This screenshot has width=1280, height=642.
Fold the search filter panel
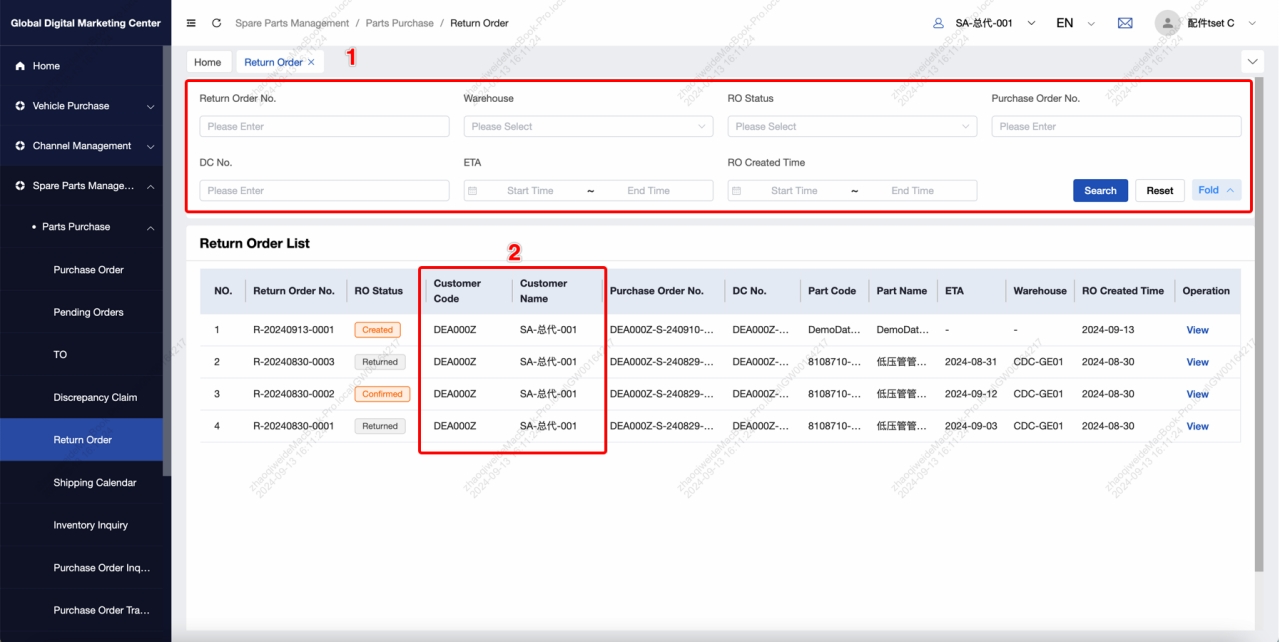[x=1216, y=190]
